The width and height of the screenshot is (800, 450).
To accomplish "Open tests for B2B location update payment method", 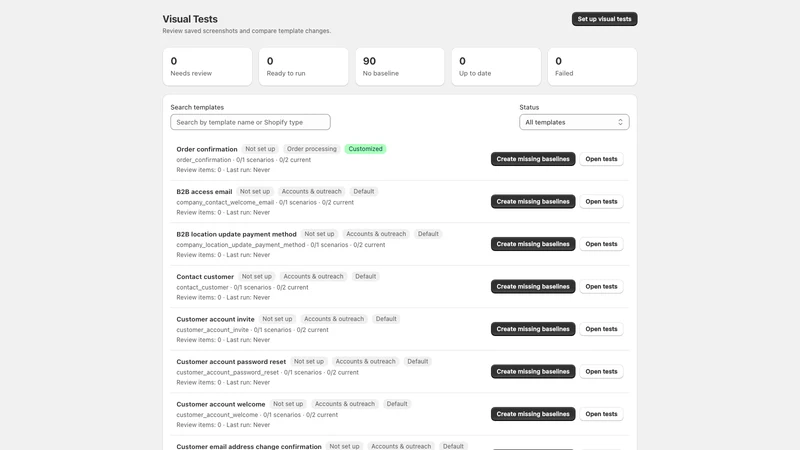I will click(601, 244).
